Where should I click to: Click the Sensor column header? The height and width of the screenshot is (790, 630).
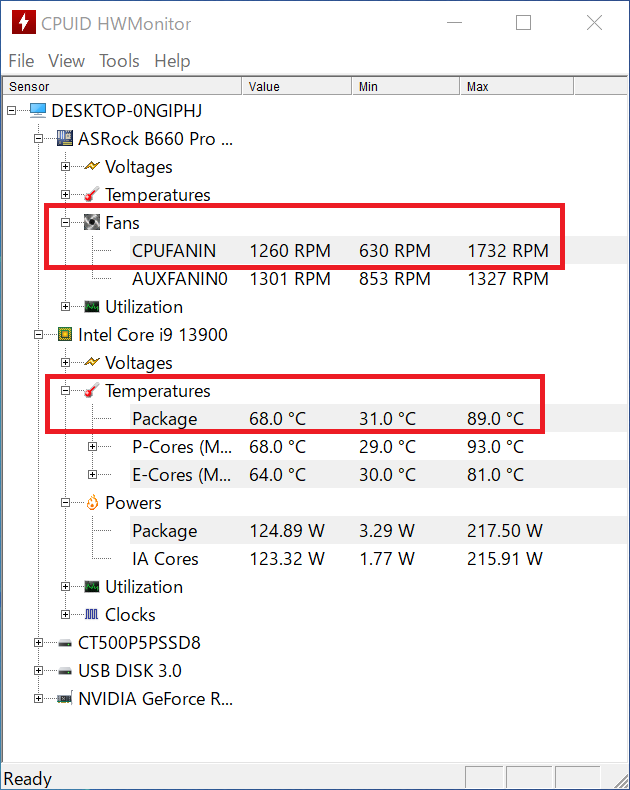122,86
